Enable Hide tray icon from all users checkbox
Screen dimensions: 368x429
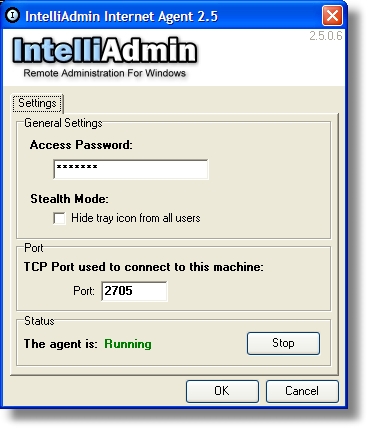(x=59, y=219)
